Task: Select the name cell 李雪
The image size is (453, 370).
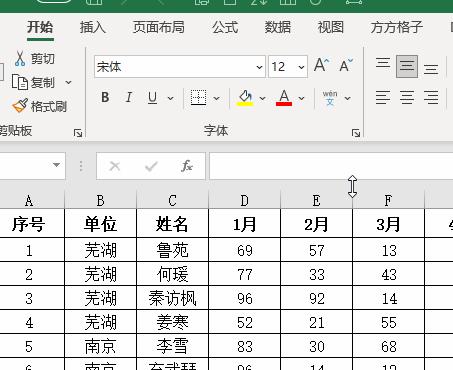Action: [172, 346]
